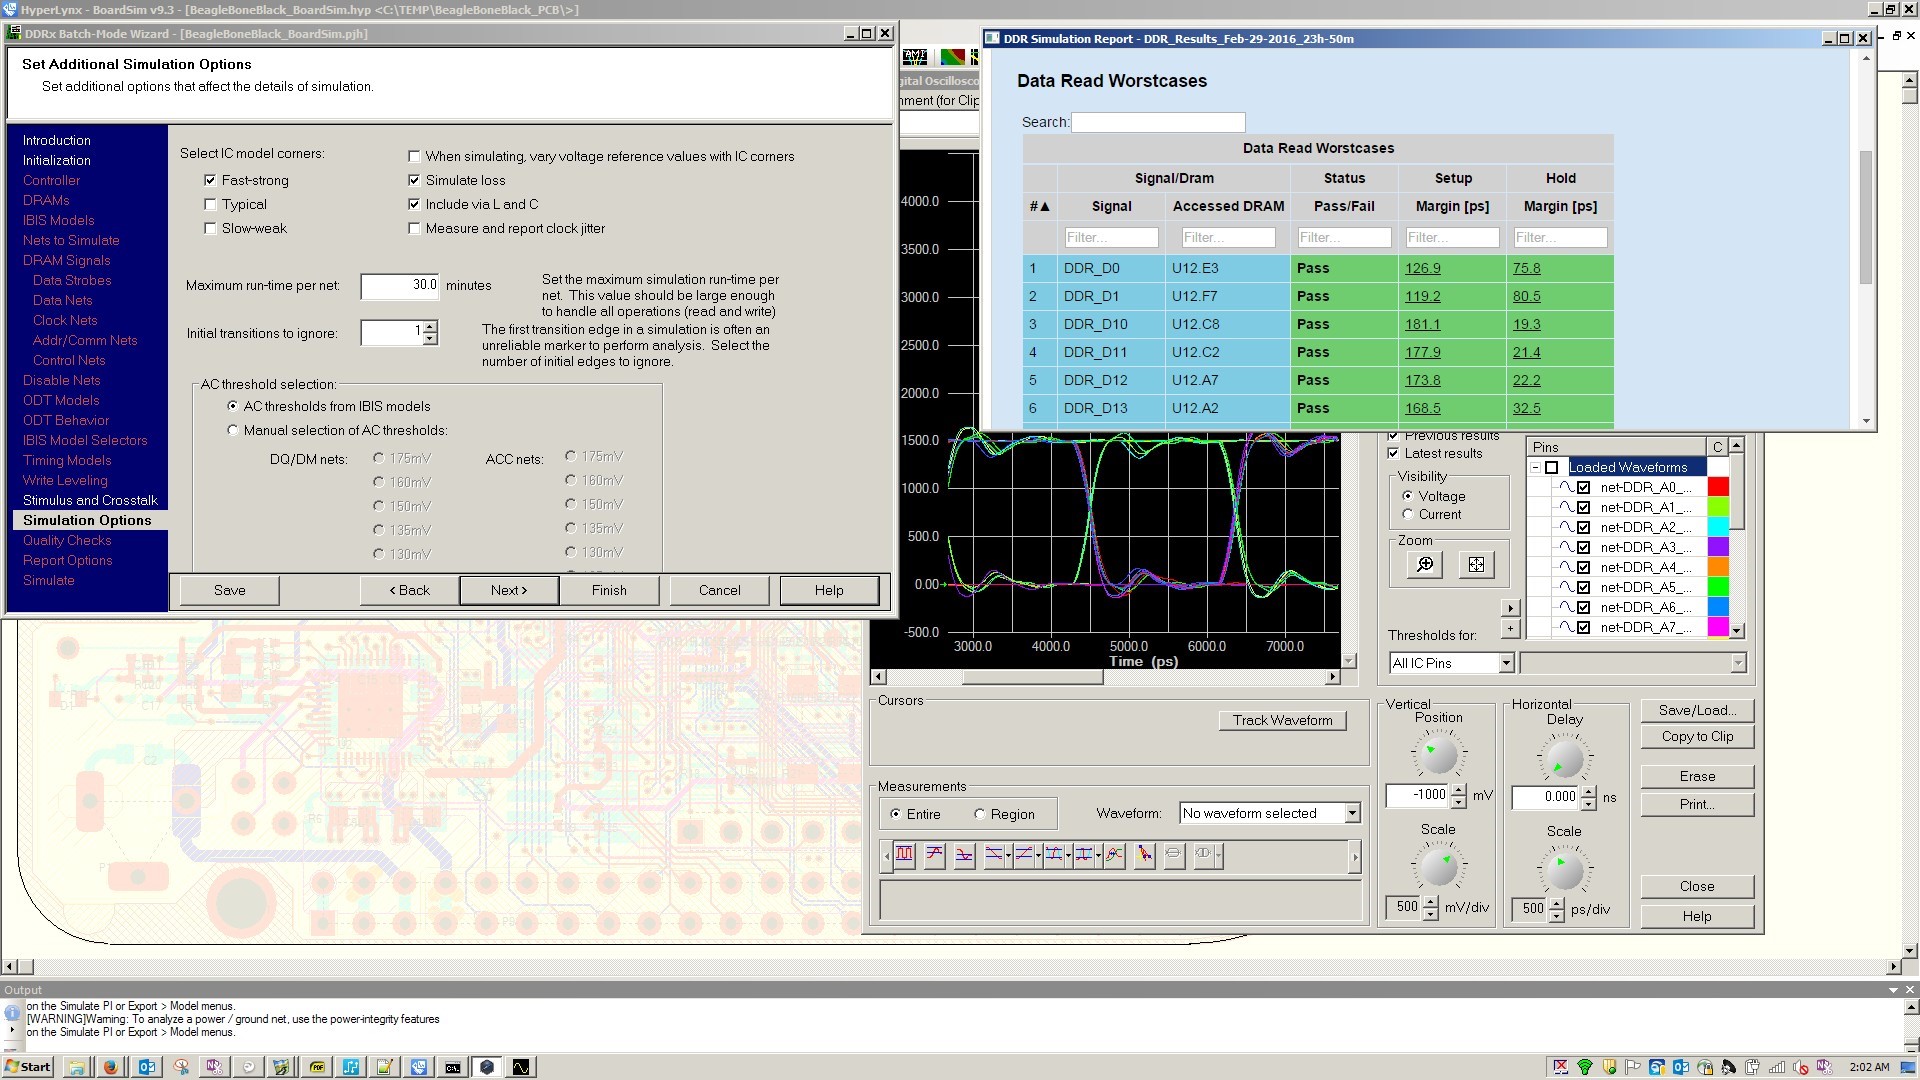Open the 126.9 setup margin link
The height and width of the screenshot is (1080, 1920).
(x=1422, y=268)
